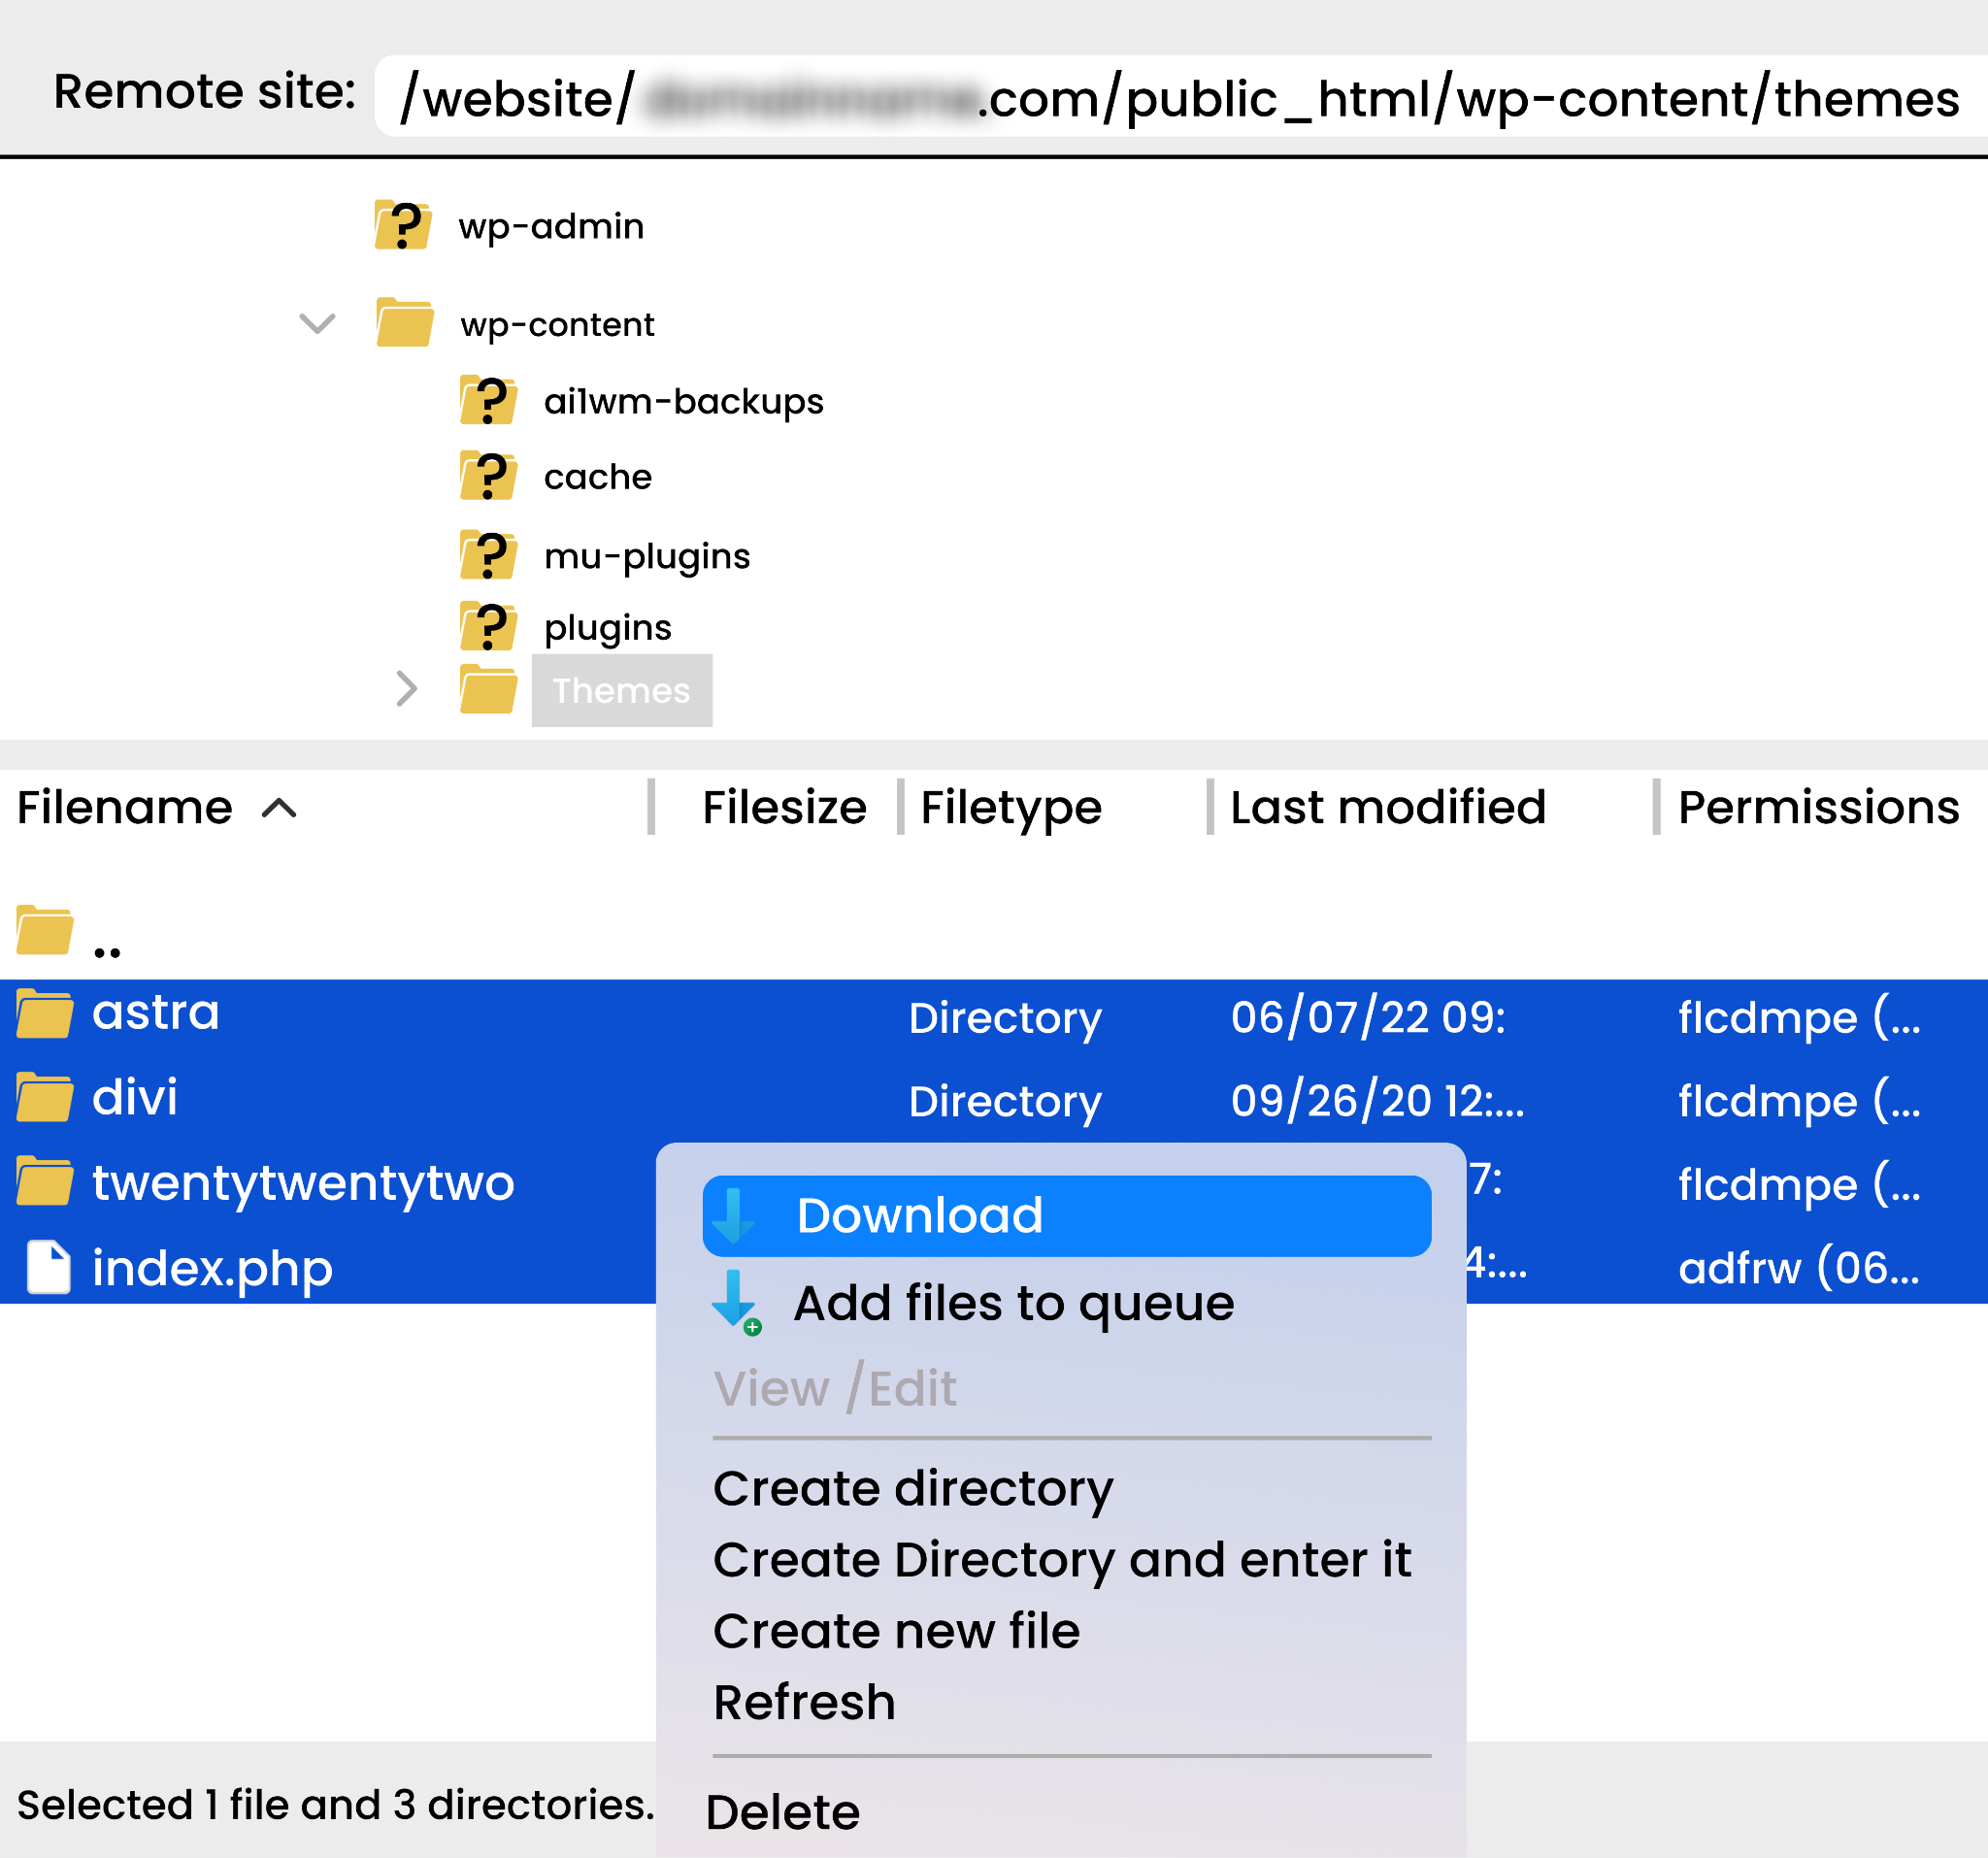This screenshot has height=1858, width=1988.
Task: Click Refresh in the context menu
Action: pyautogui.click(x=804, y=1702)
